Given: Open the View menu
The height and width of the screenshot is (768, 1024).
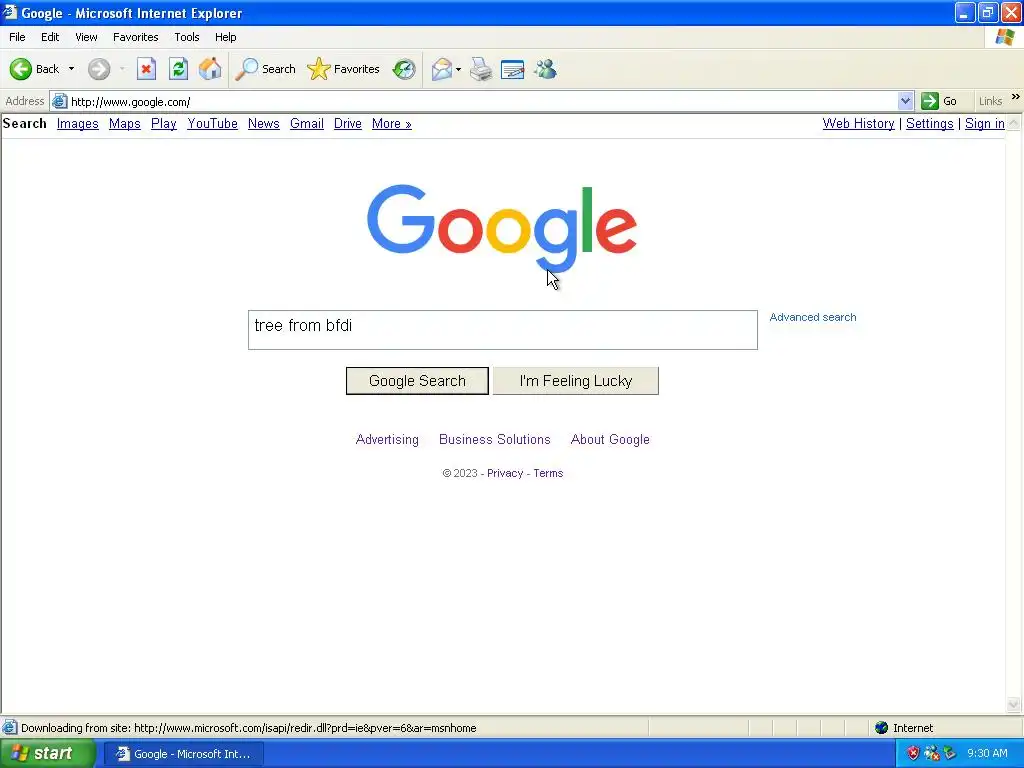Looking at the screenshot, I should (x=86, y=37).
